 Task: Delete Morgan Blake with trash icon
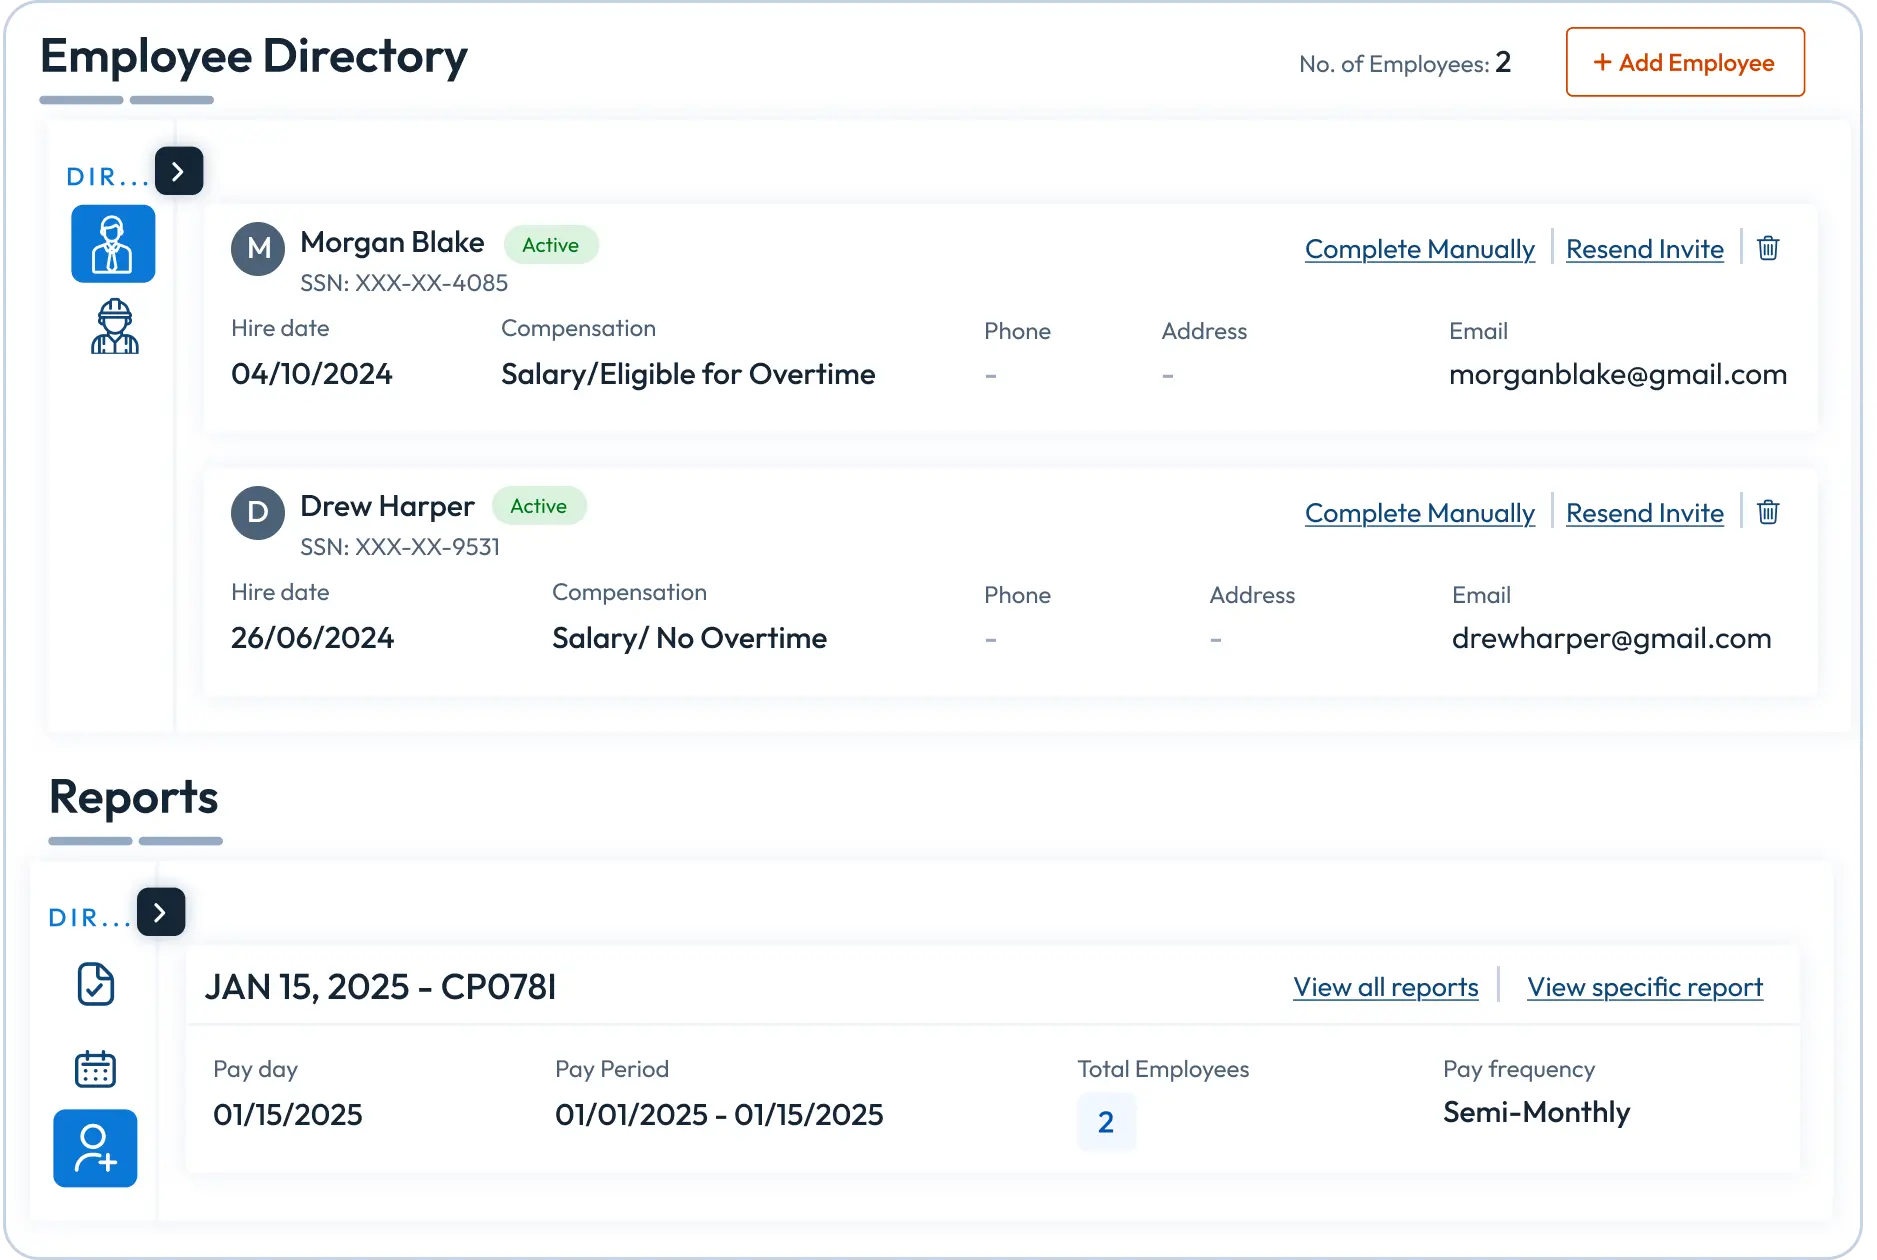pos(1768,248)
